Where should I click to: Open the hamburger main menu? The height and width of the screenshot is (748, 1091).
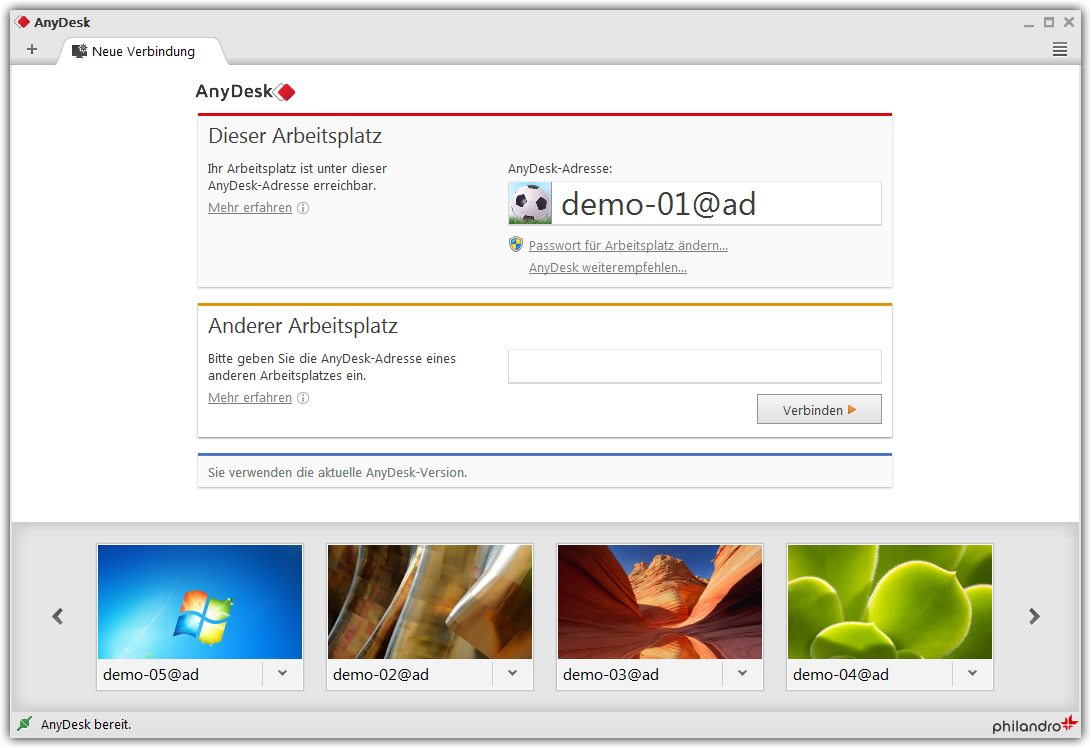[x=1060, y=49]
